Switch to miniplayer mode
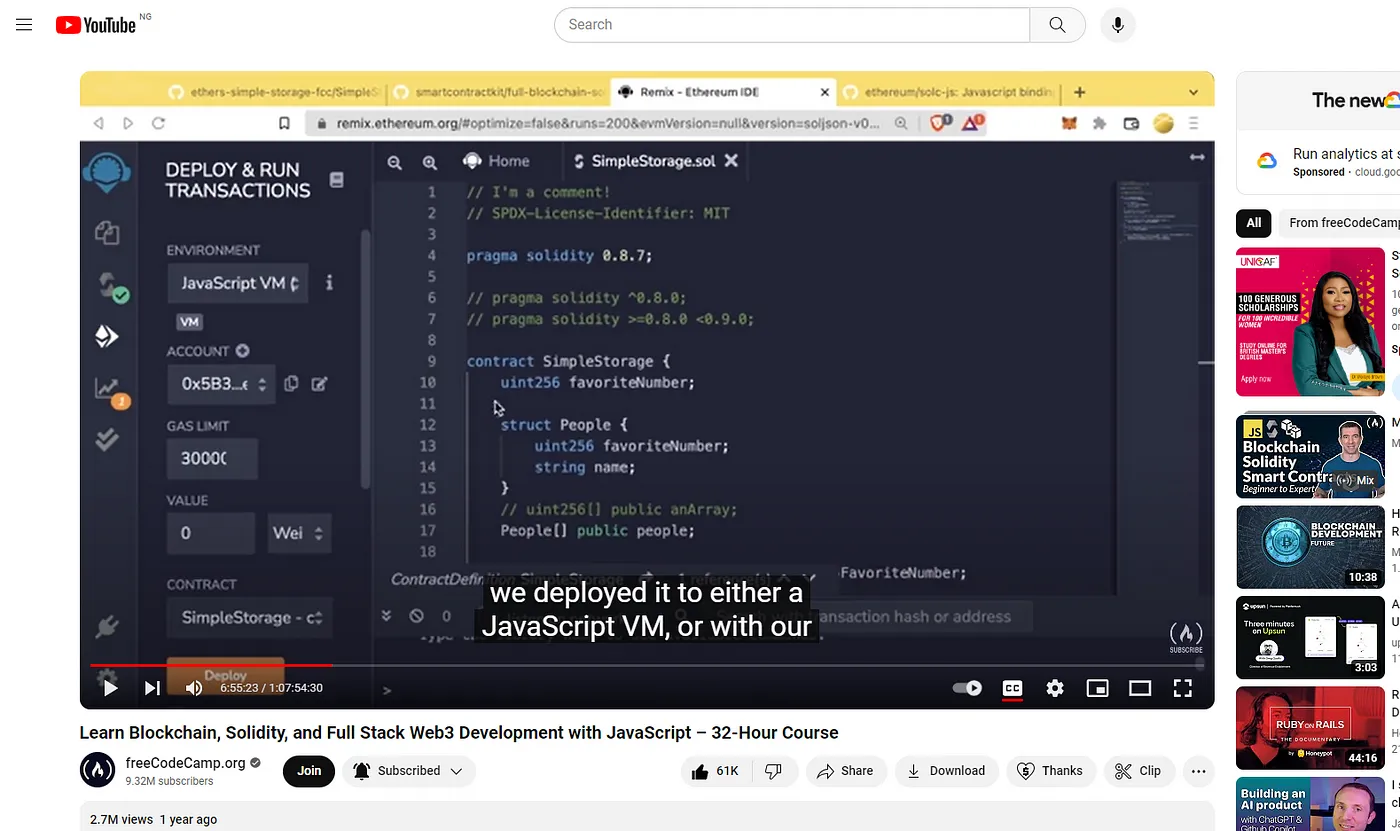This screenshot has height=831, width=1400. [1098, 688]
